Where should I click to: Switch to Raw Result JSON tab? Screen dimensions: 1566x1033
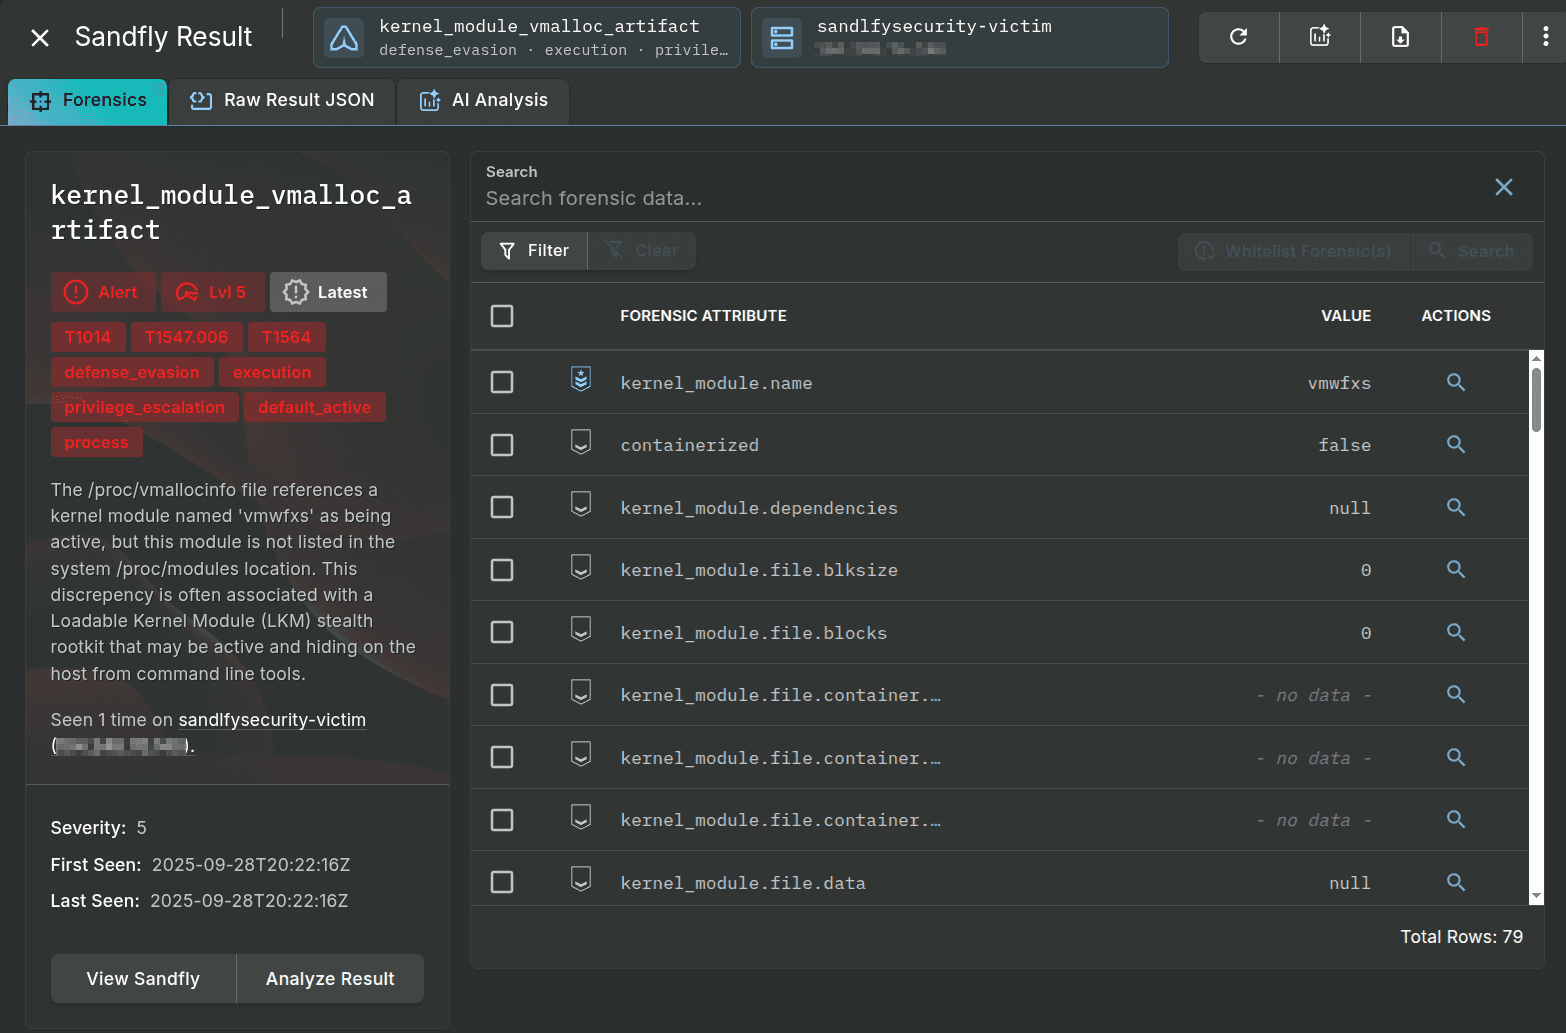click(282, 100)
